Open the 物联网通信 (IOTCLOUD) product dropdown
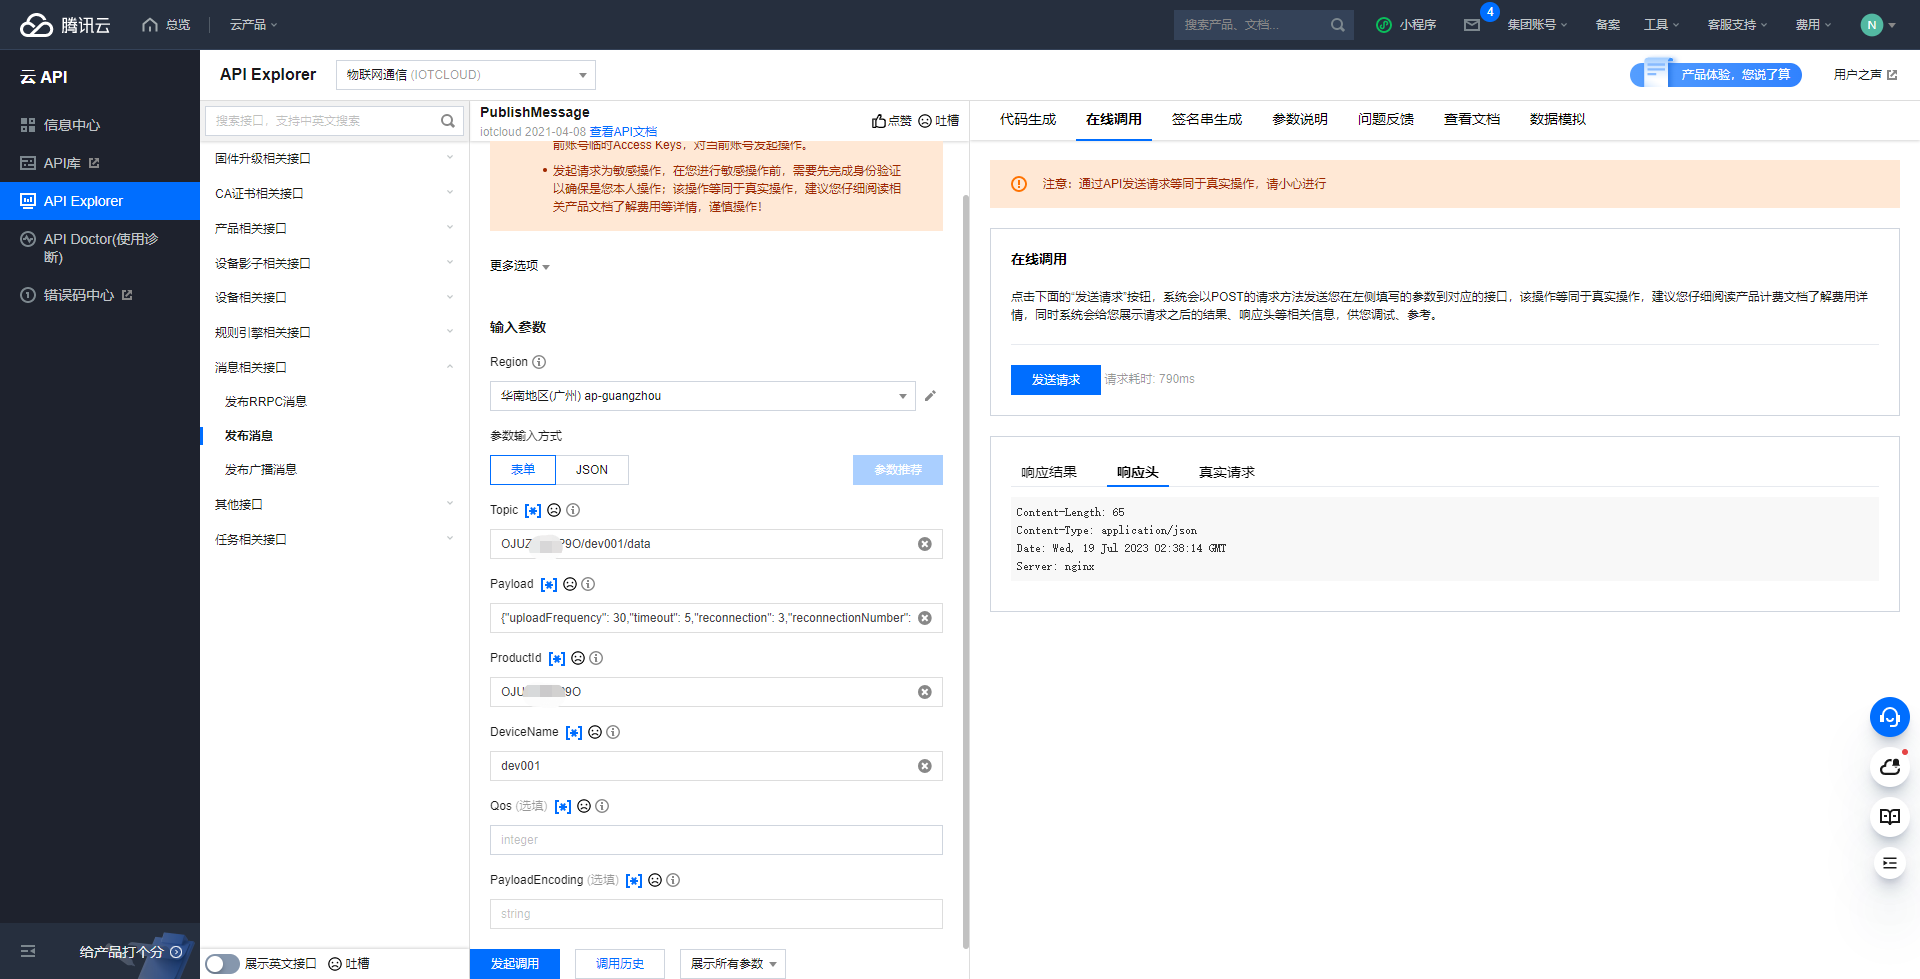Image resolution: width=1920 pixels, height=979 pixels. [x=466, y=75]
